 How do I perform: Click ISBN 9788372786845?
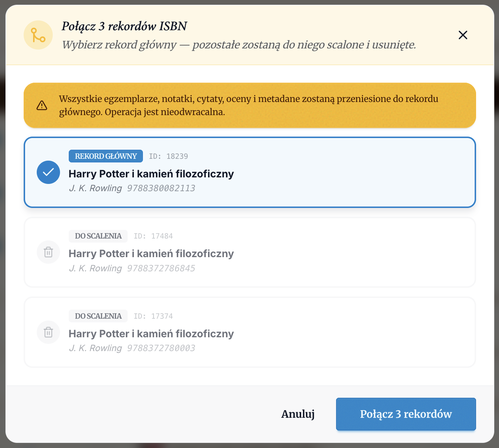click(x=161, y=268)
